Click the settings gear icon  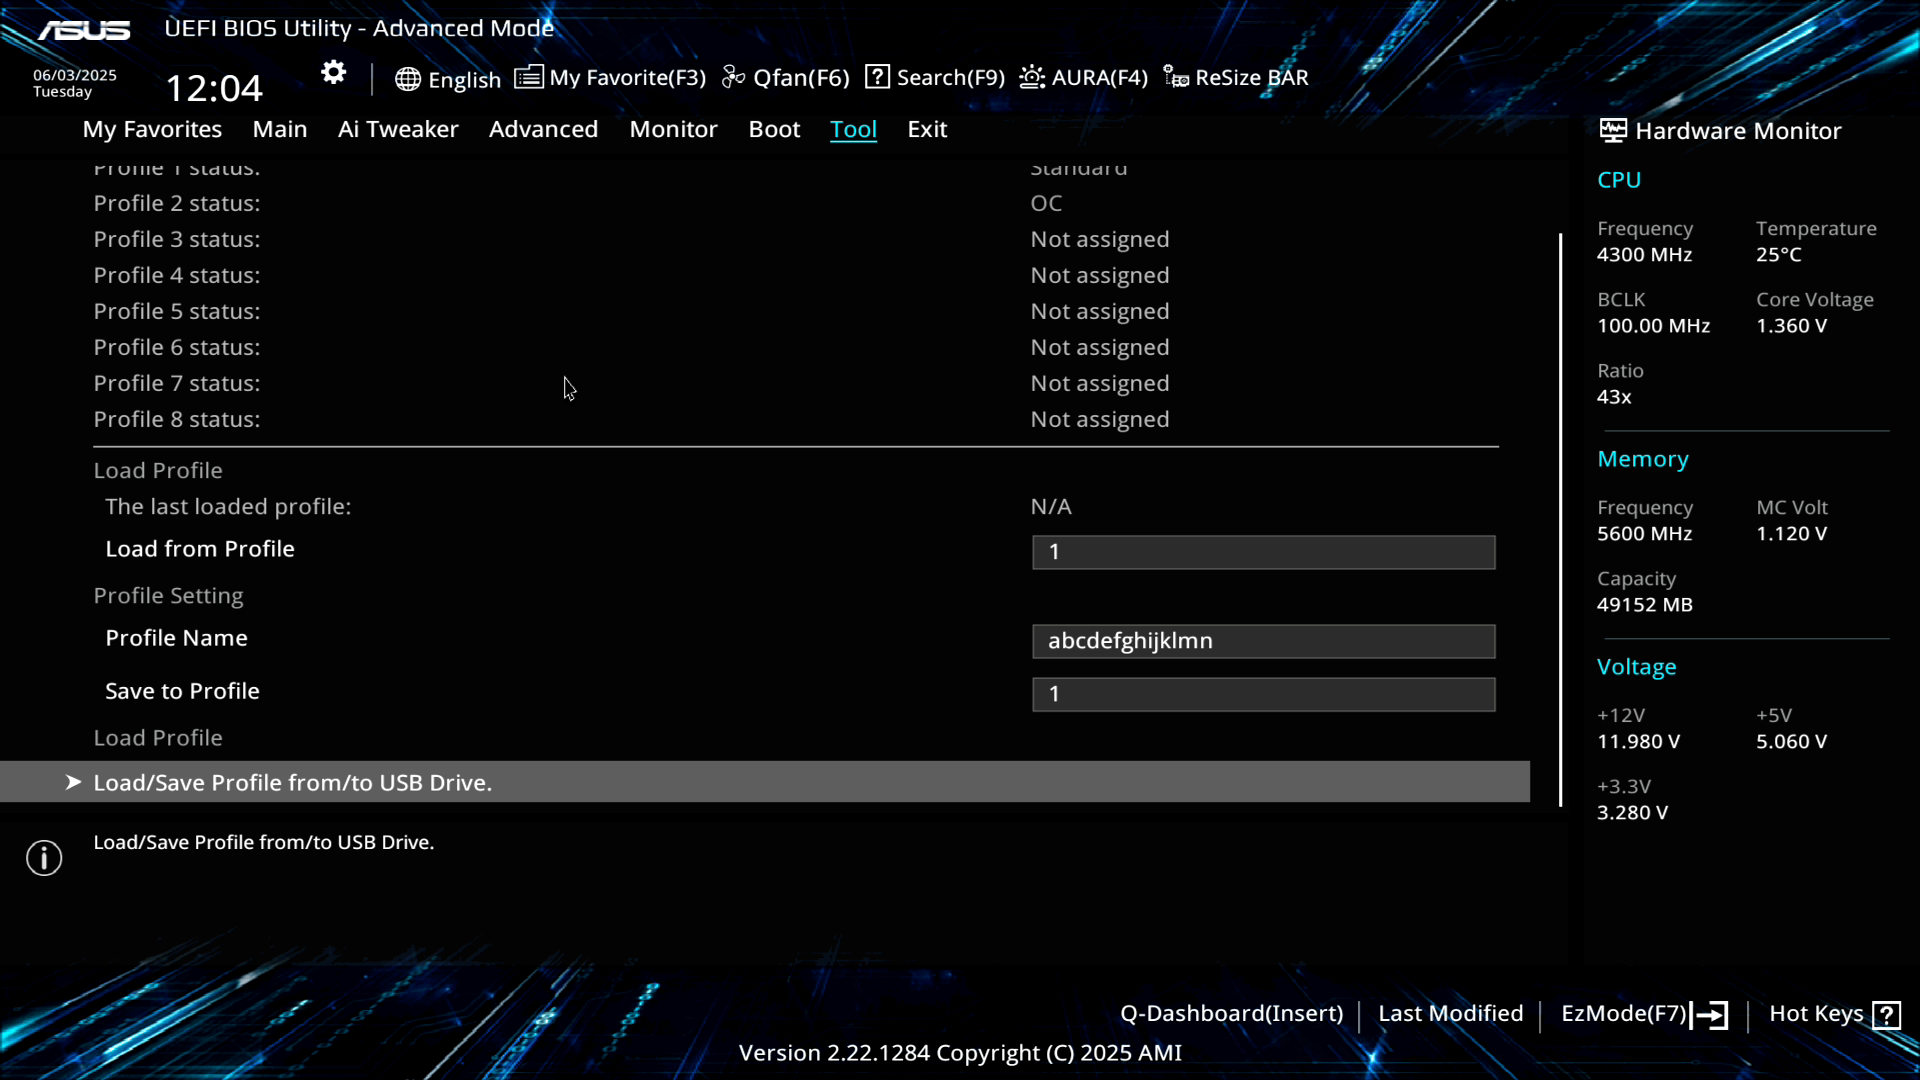pyautogui.click(x=333, y=73)
